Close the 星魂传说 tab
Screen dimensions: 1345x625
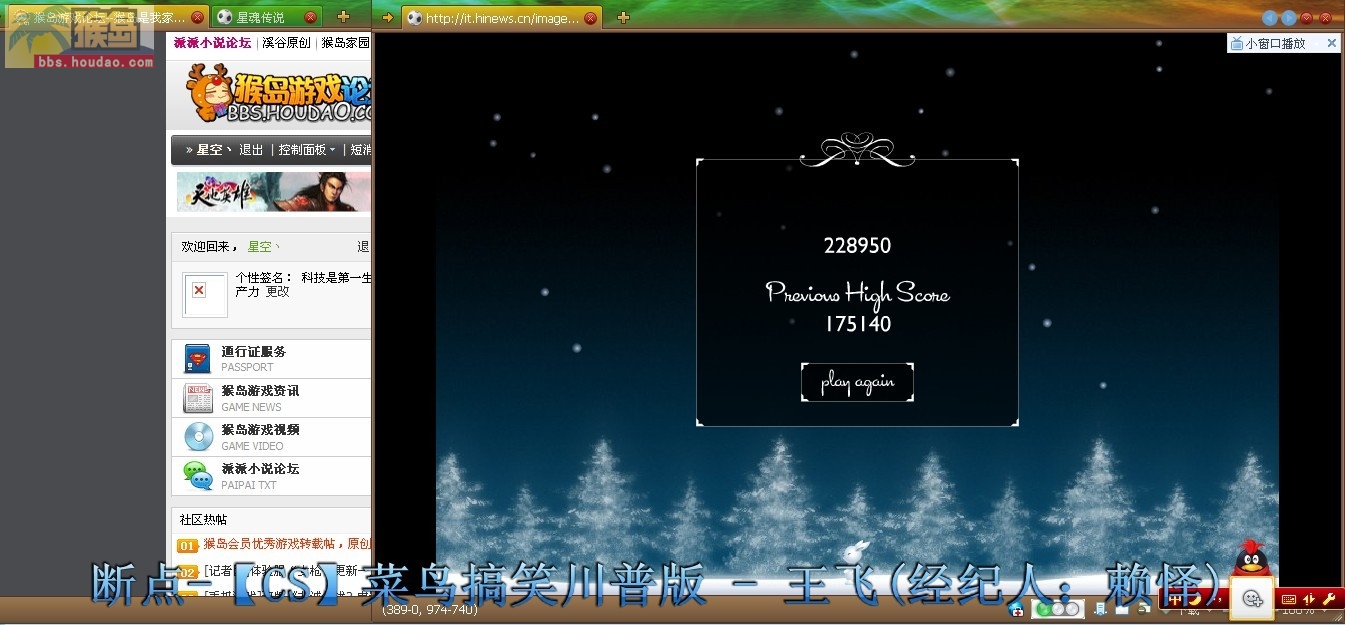(x=311, y=17)
